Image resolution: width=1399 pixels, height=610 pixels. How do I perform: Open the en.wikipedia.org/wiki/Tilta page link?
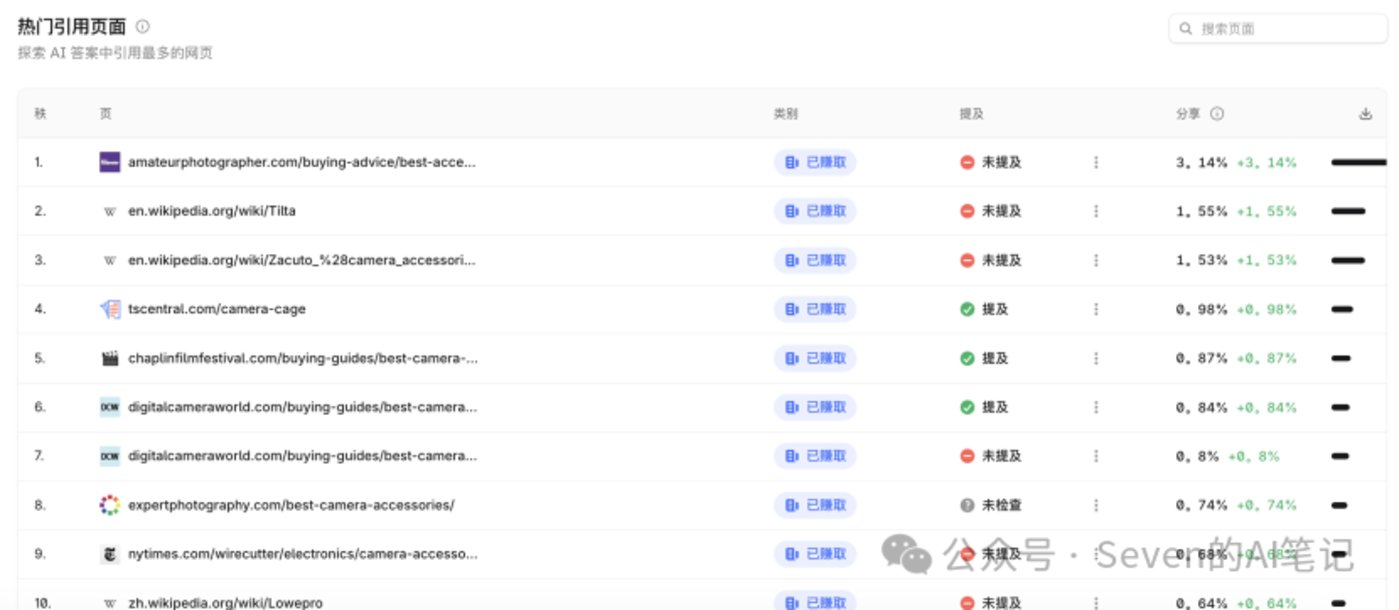pos(212,211)
